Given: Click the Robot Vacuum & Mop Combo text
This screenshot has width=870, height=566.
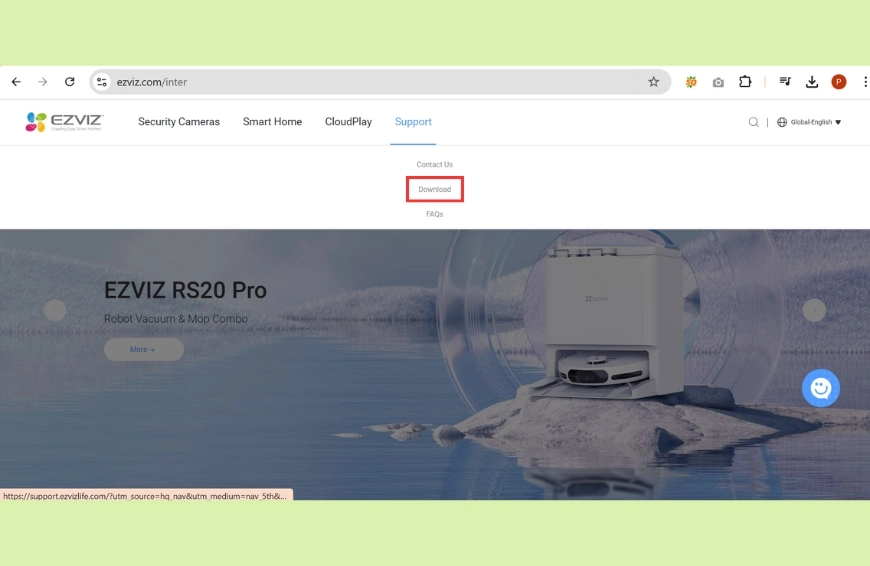Looking at the screenshot, I should pos(175,319).
